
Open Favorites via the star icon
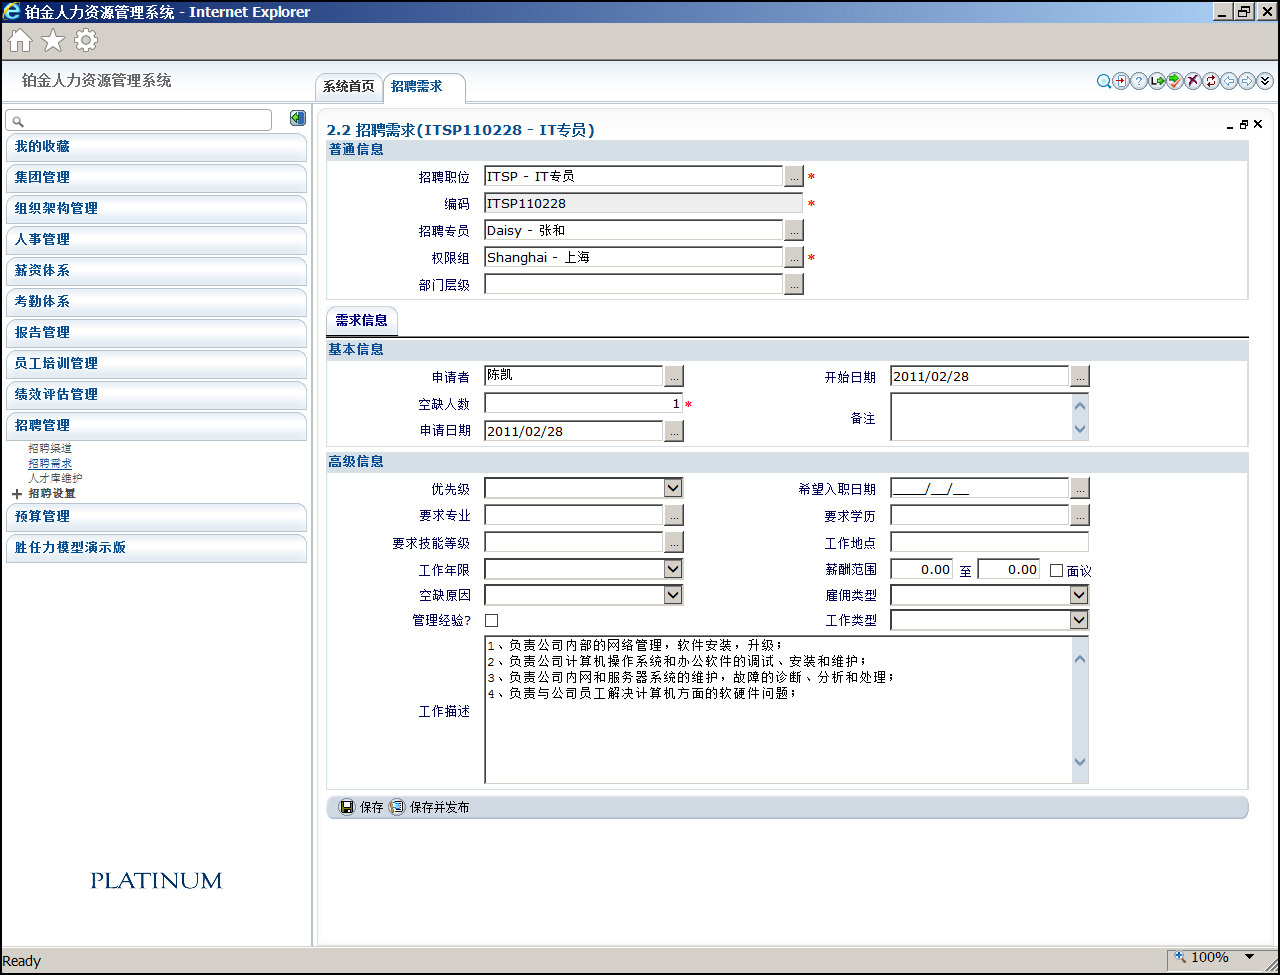pyautogui.click(x=53, y=40)
